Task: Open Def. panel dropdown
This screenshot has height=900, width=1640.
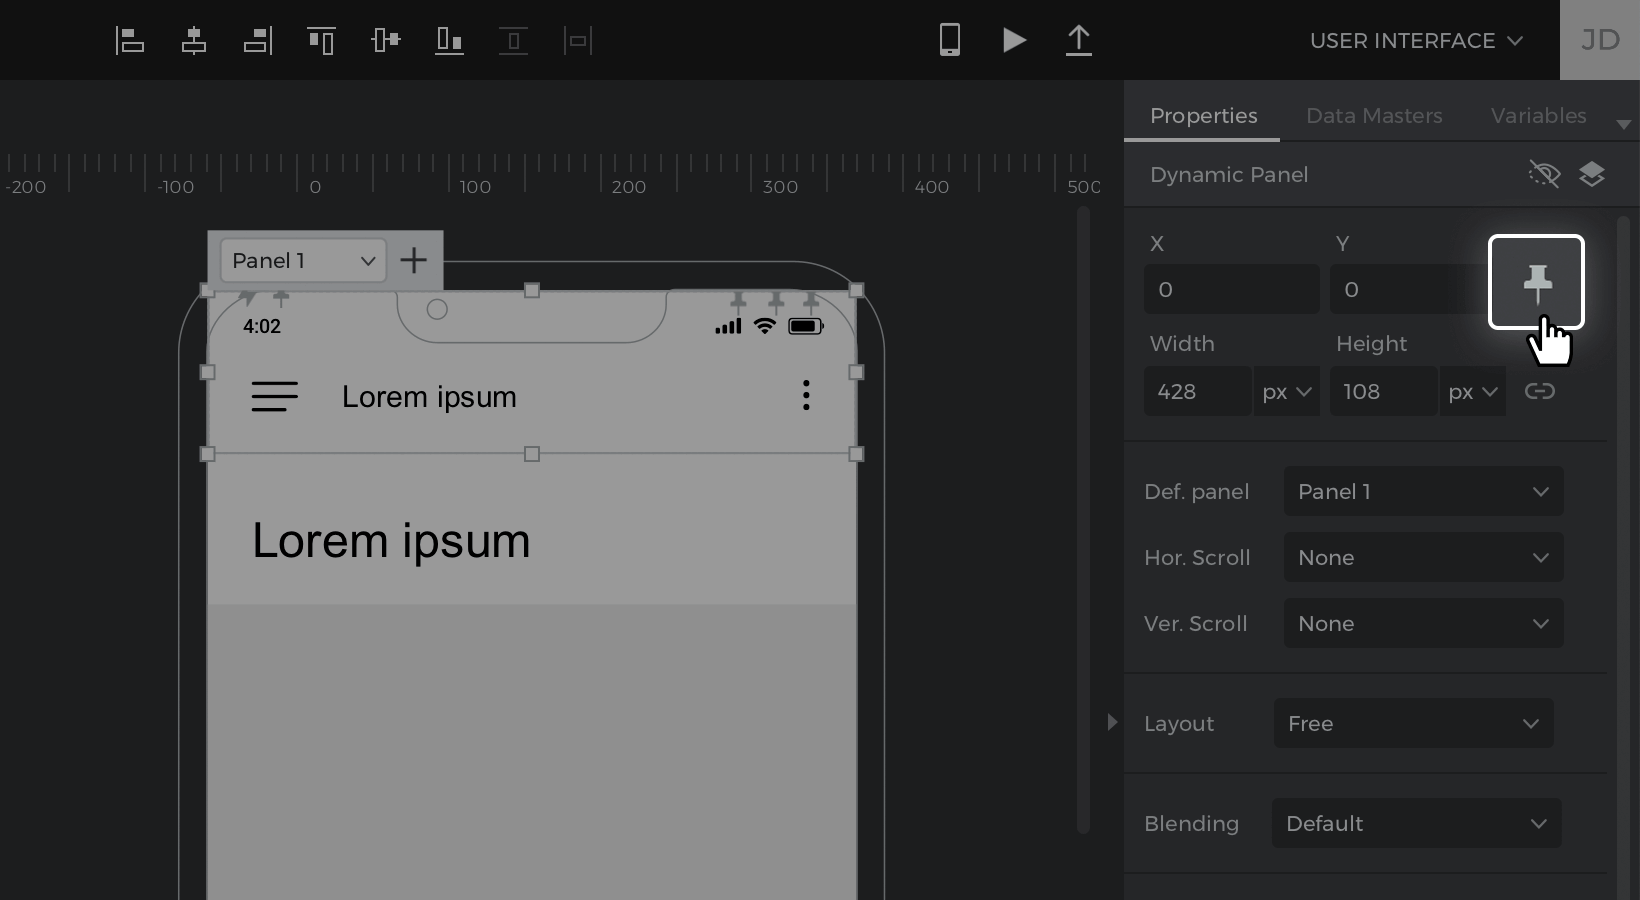Action: coord(1423,491)
